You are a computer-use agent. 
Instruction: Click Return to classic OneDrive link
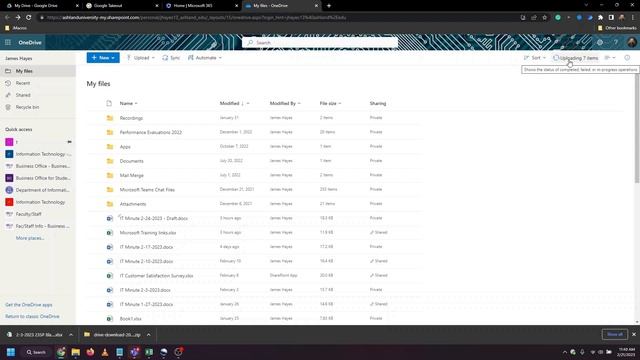tap(32, 316)
